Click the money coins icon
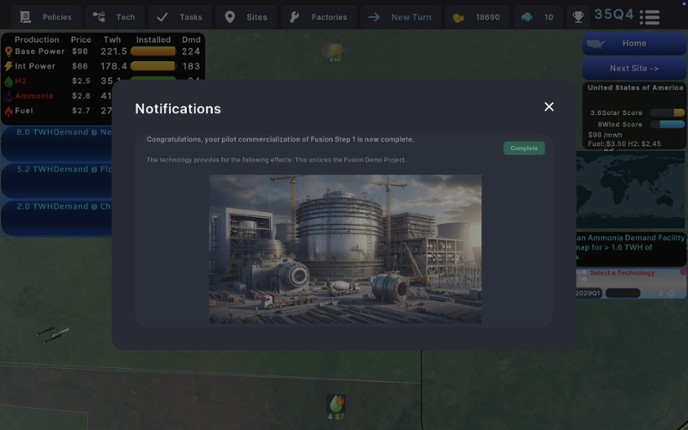The image size is (688, 430). pyautogui.click(x=458, y=18)
